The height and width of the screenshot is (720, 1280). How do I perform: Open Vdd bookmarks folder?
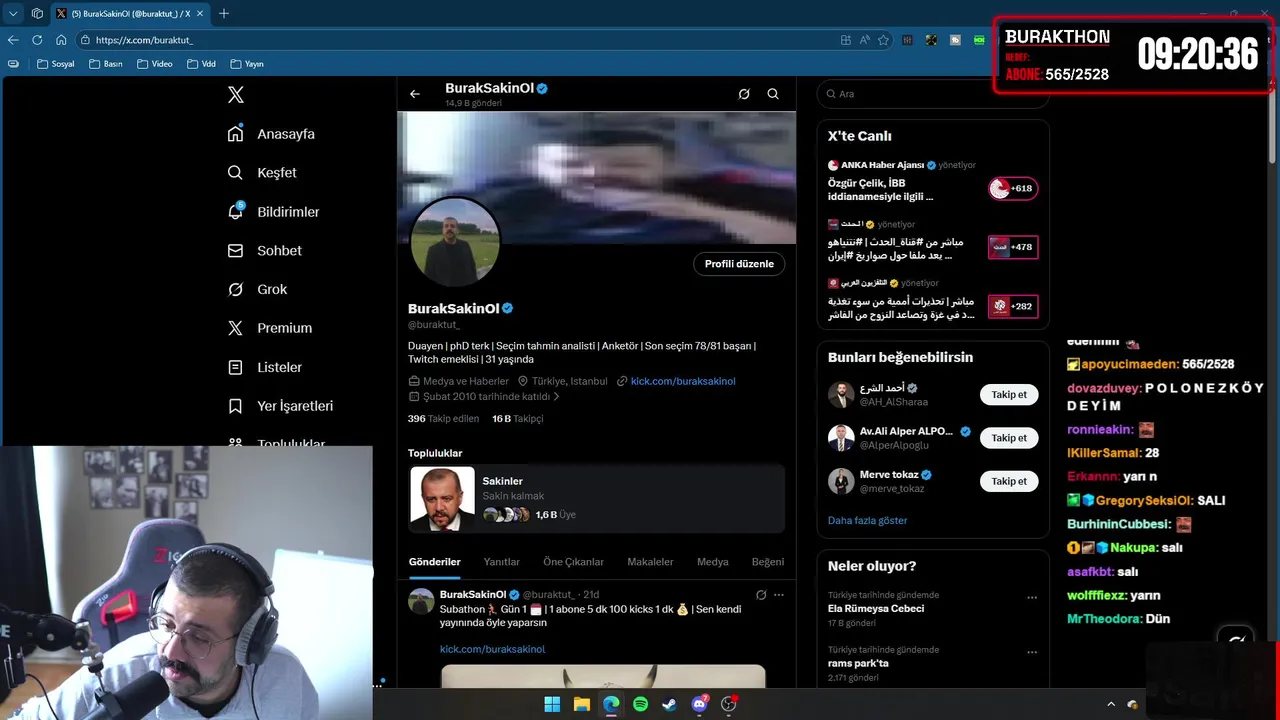201,64
